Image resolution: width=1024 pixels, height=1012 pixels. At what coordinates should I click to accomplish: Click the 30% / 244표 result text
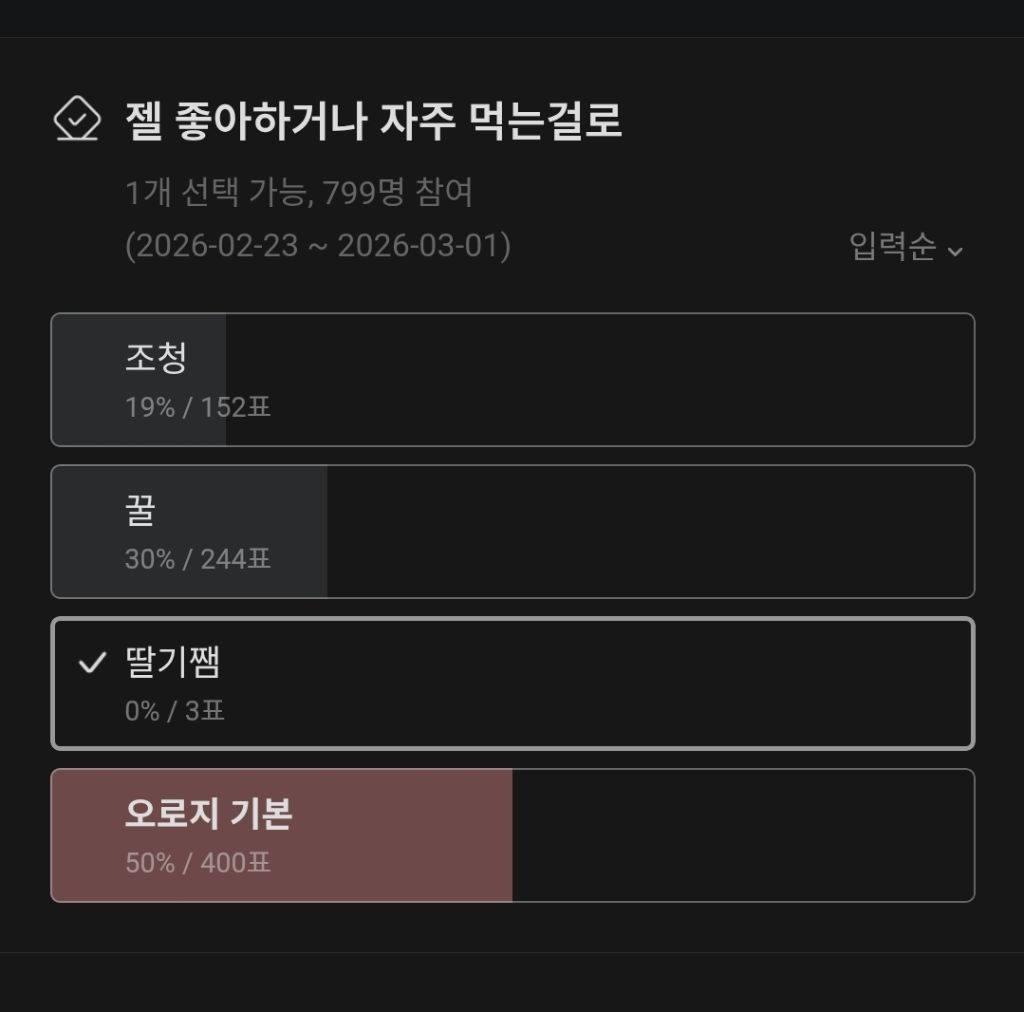click(x=198, y=560)
